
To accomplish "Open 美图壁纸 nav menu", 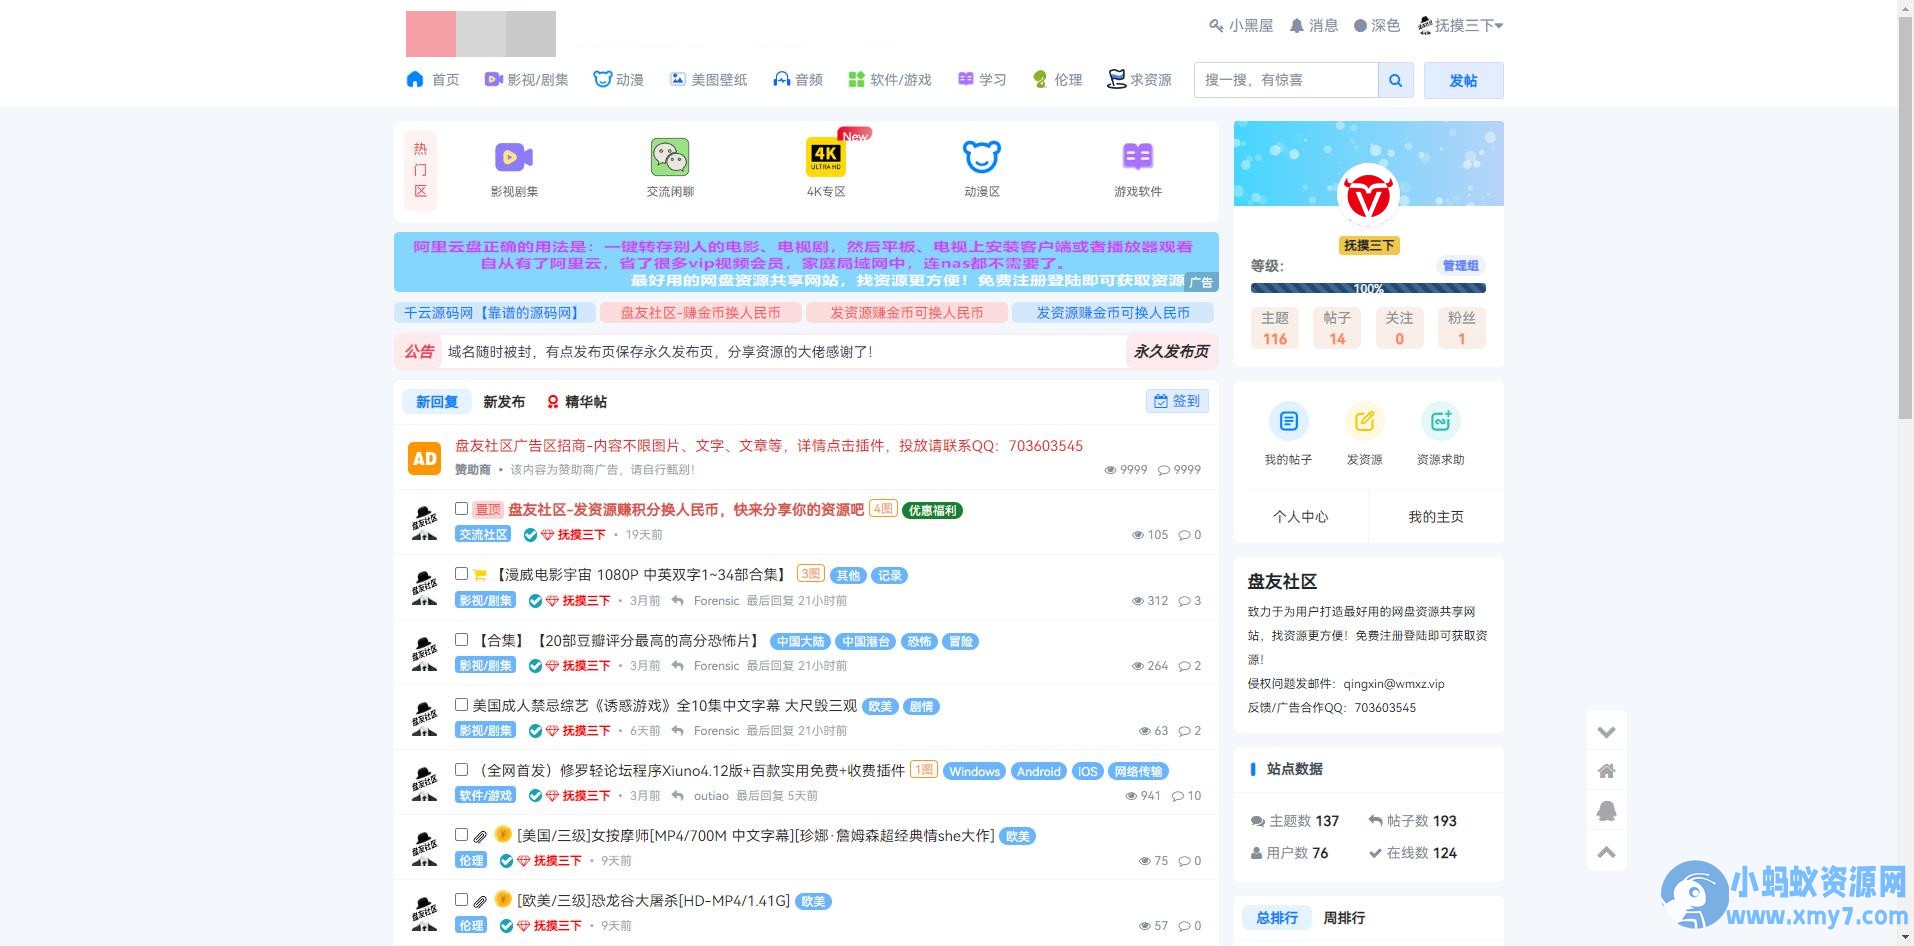I will tap(709, 79).
